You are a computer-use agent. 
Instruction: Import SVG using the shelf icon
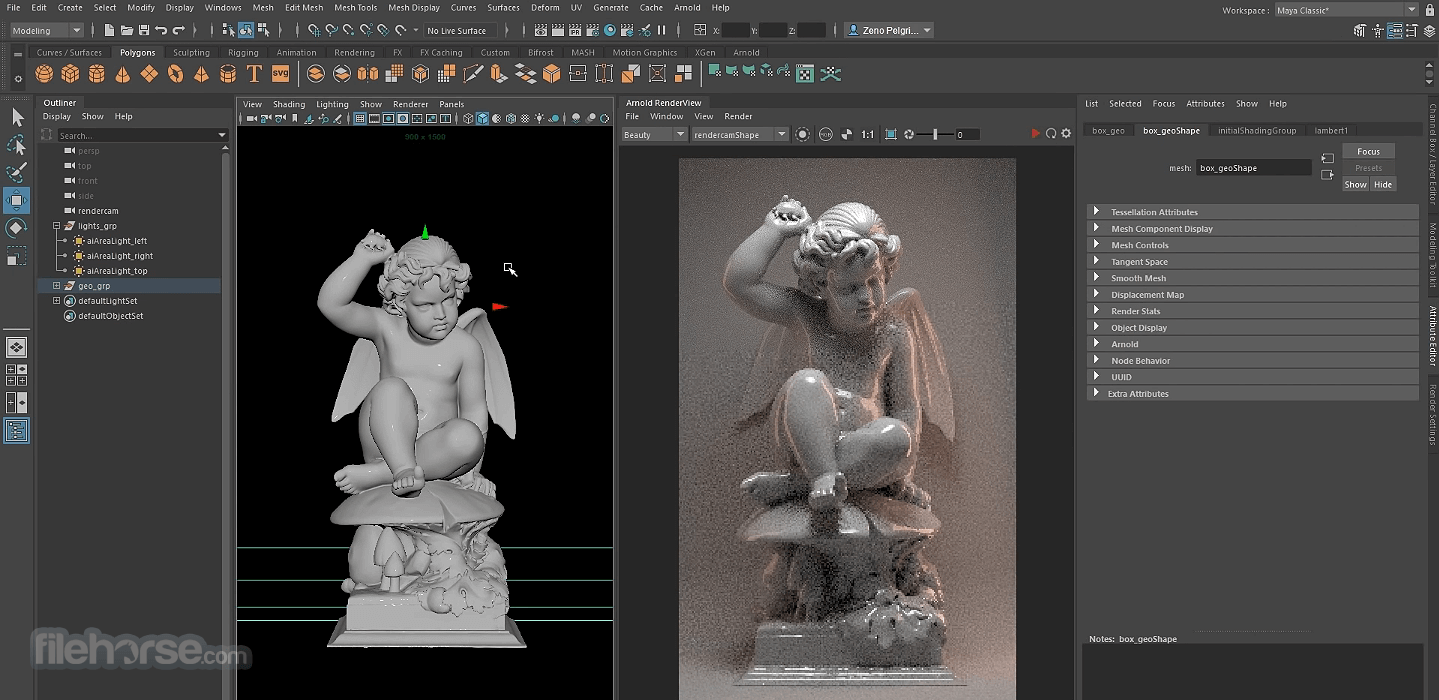tap(280, 73)
